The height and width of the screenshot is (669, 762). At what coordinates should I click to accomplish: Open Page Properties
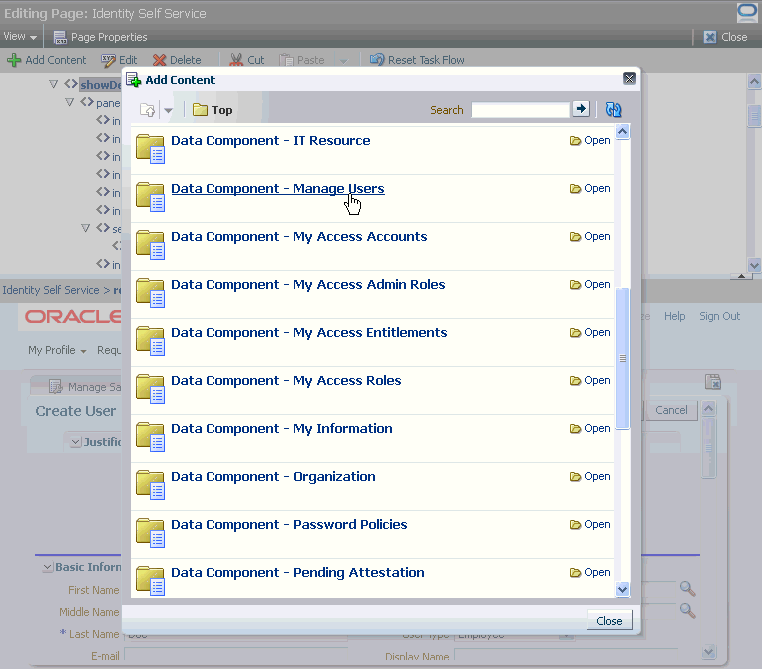(x=100, y=37)
